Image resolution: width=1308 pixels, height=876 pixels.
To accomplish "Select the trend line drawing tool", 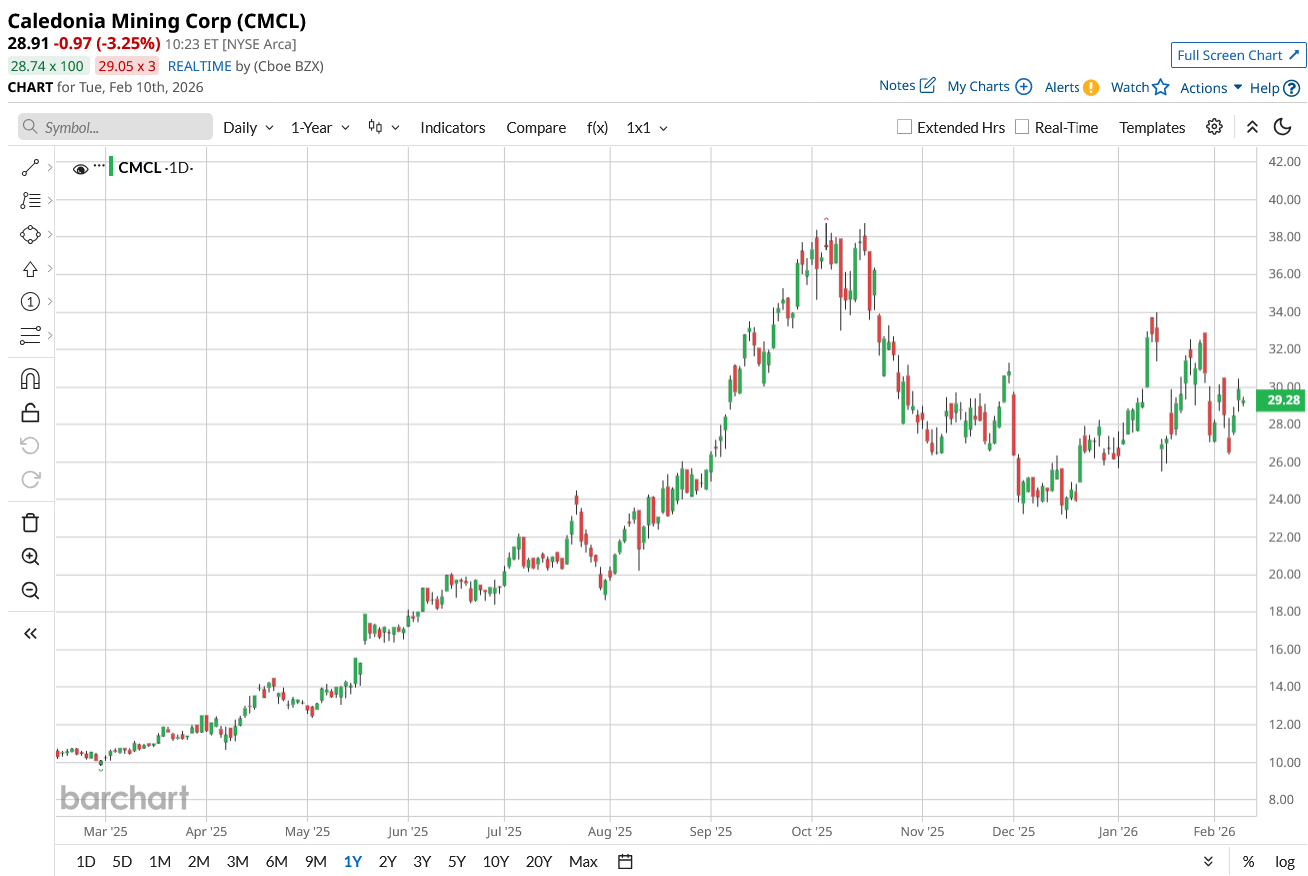I will [x=30, y=168].
